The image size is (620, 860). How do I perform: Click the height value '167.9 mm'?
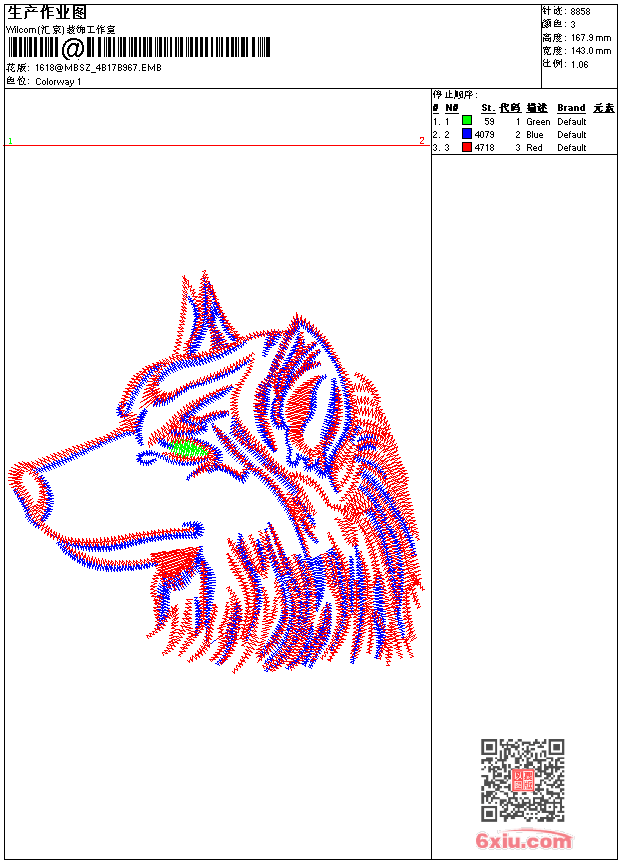click(x=591, y=38)
